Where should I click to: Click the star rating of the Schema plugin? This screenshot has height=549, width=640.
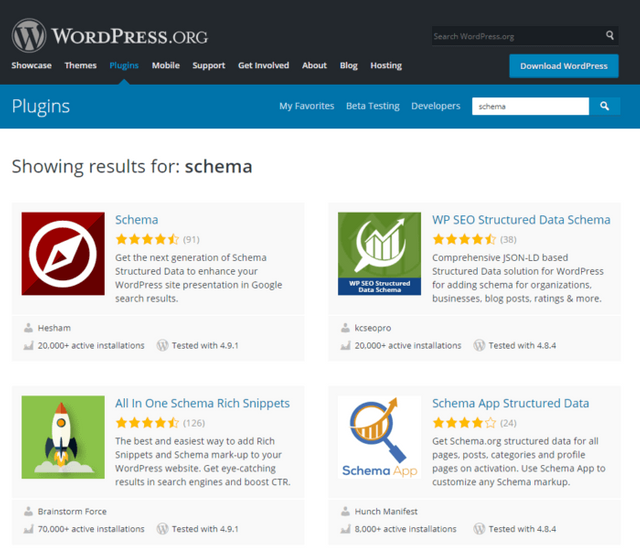click(147, 239)
